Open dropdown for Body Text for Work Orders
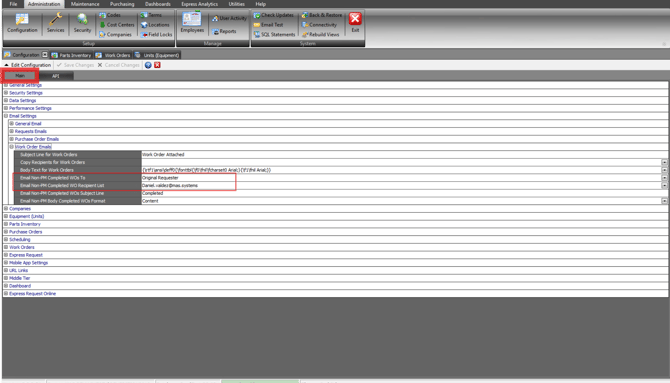This screenshot has height=383, width=670. [664, 170]
